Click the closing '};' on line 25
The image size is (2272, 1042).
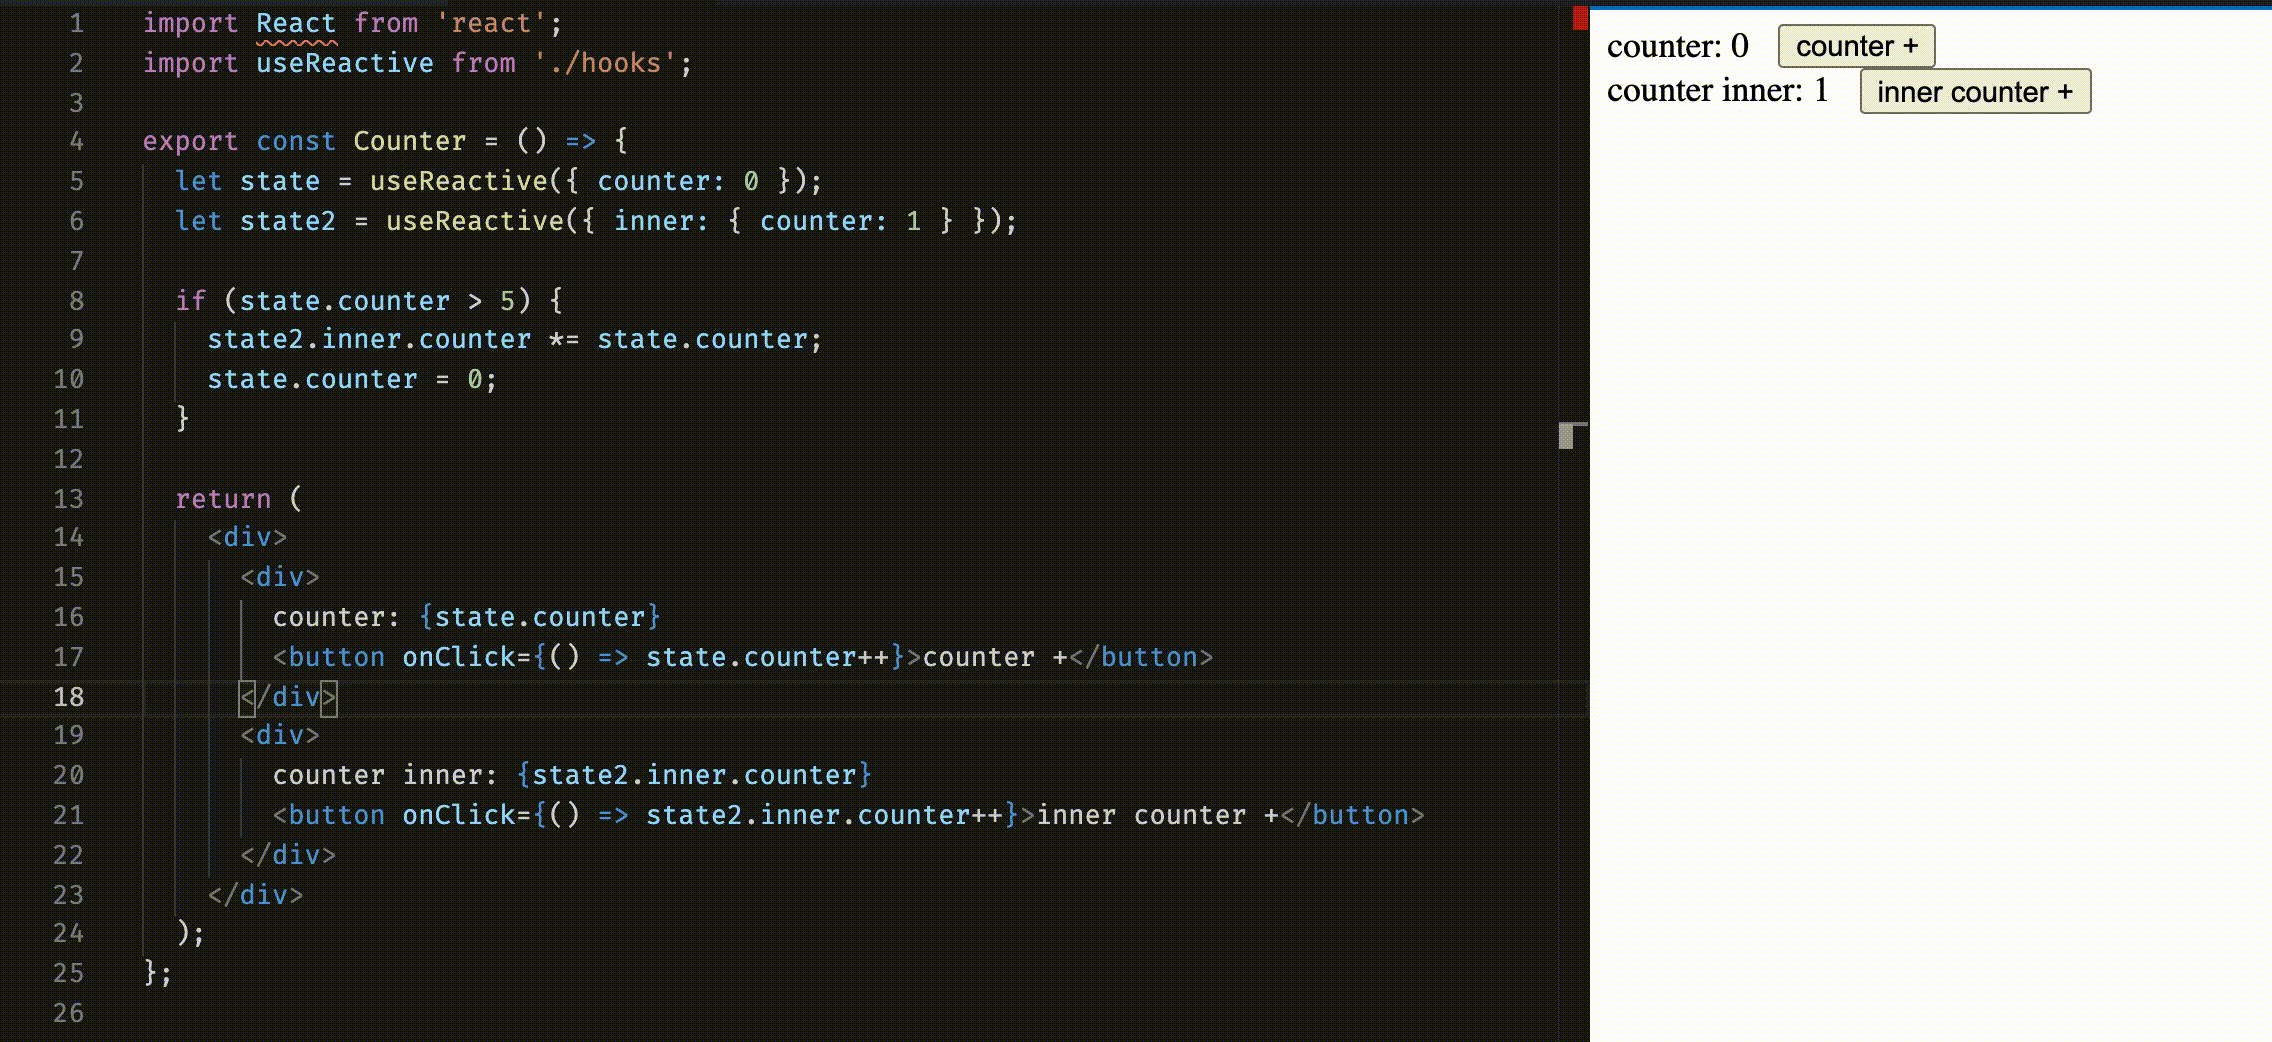tap(158, 973)
